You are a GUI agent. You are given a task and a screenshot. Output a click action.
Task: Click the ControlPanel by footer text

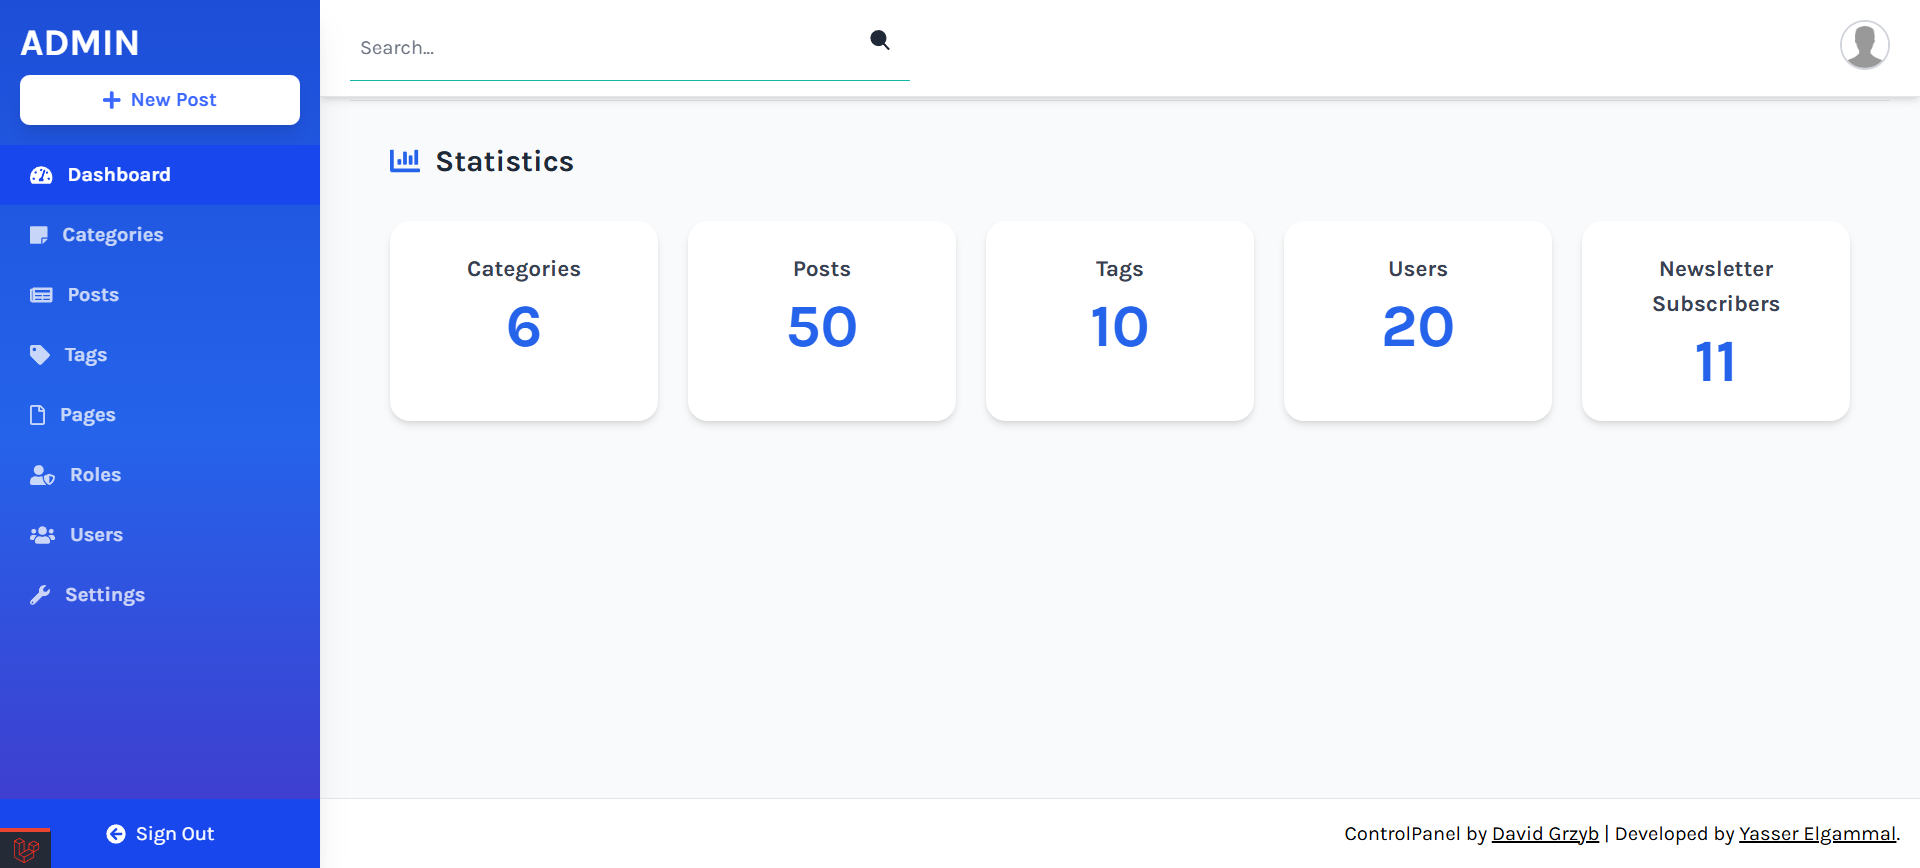click(1415, 834)
